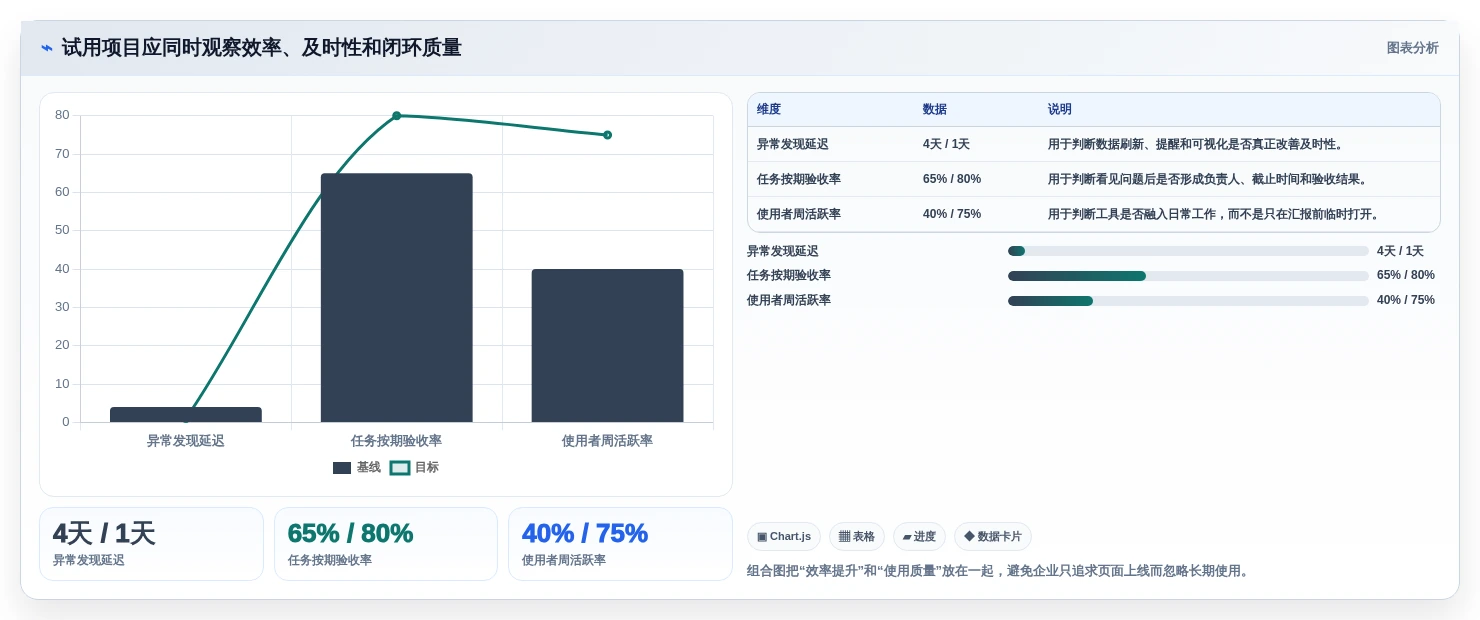Image resolution: width=1480 pixels, height=620 pixels.
Task: Click the 图表分析 label in the header
Action: tap(1412, 48)
